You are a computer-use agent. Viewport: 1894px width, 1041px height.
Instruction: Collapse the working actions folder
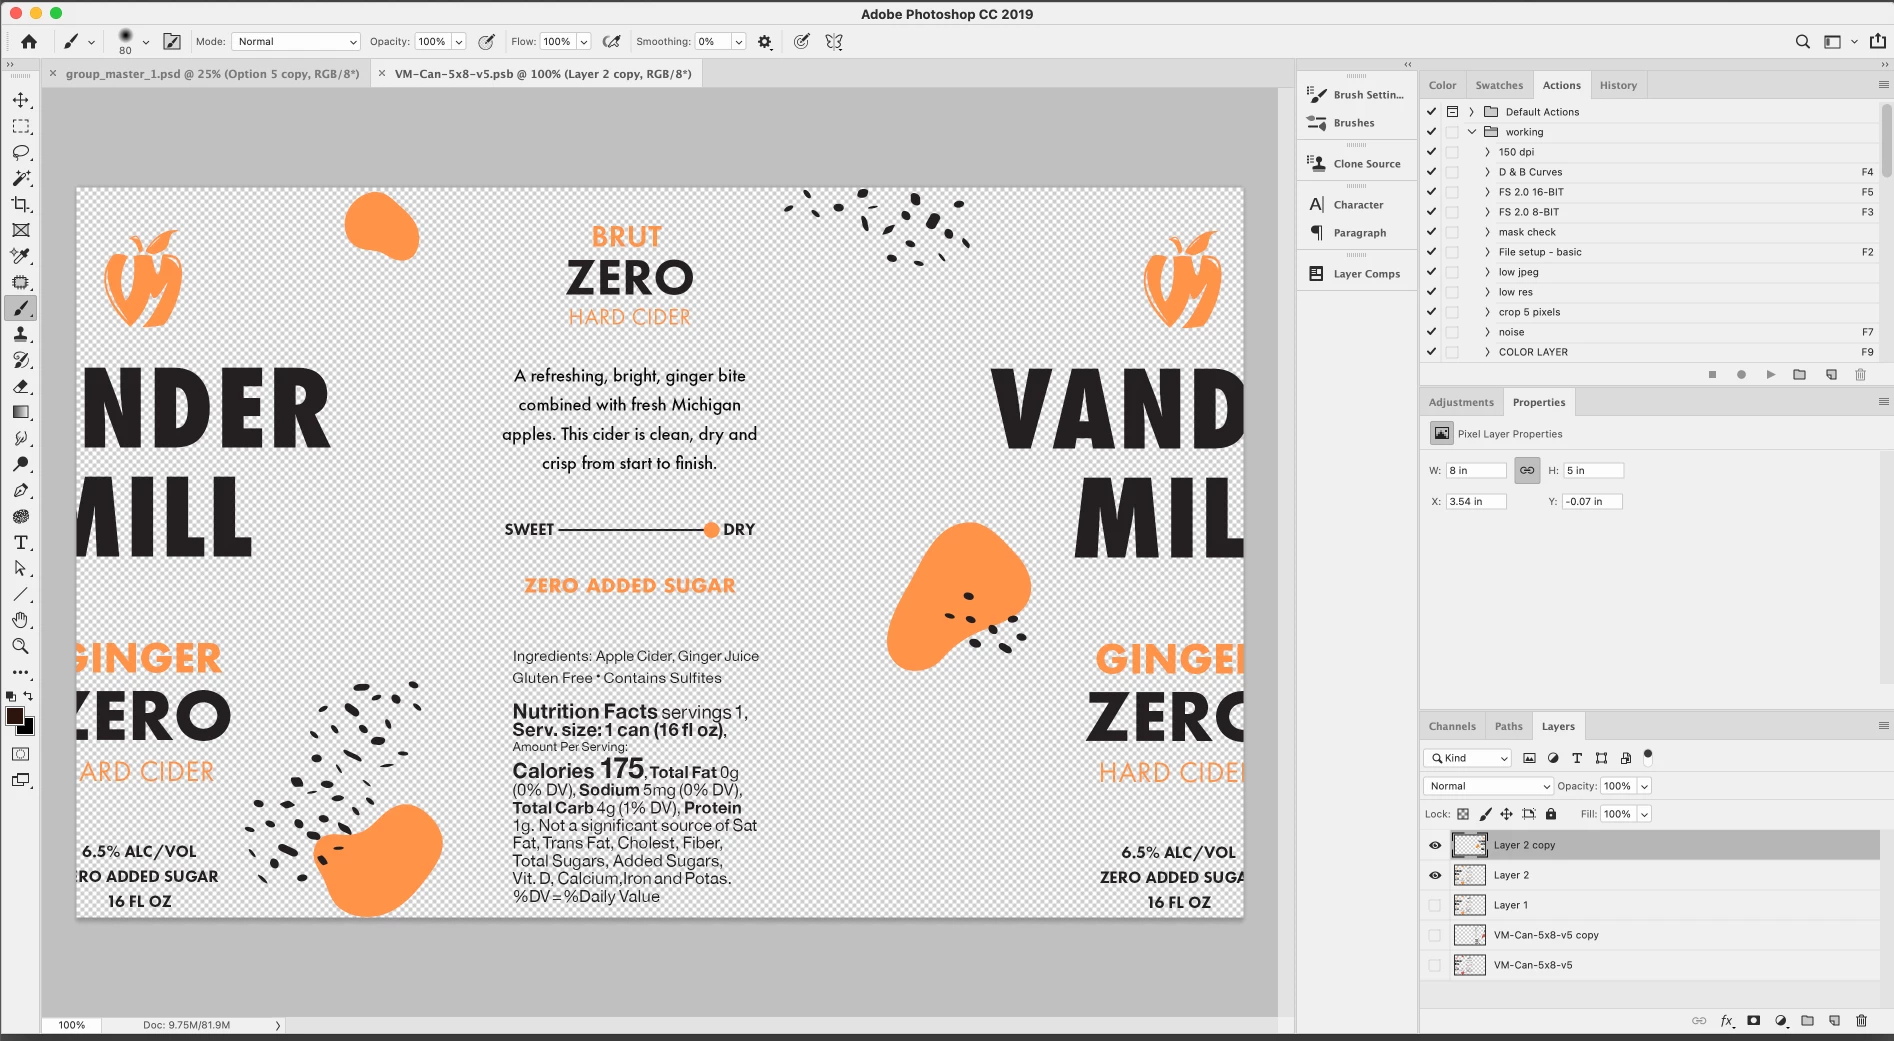(1472, 132)
